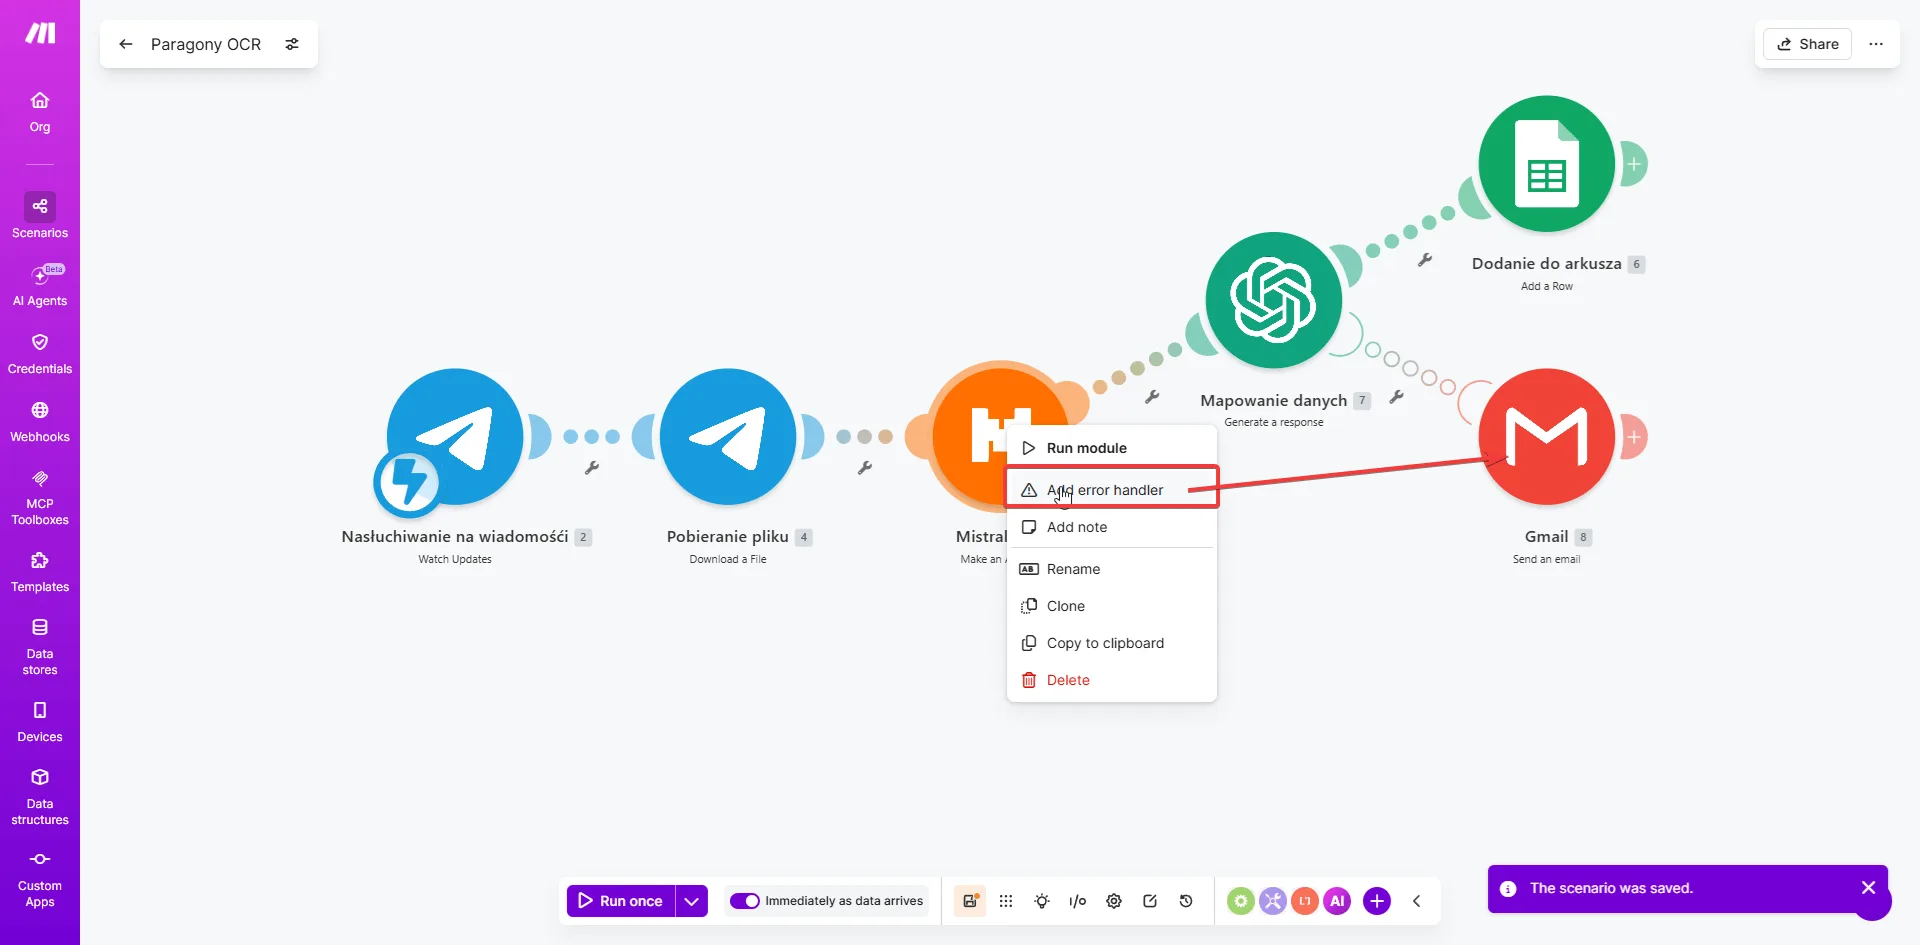Add module after Gmail
This screenshot has width=1920, height=945.
[x=1634, y=437]
